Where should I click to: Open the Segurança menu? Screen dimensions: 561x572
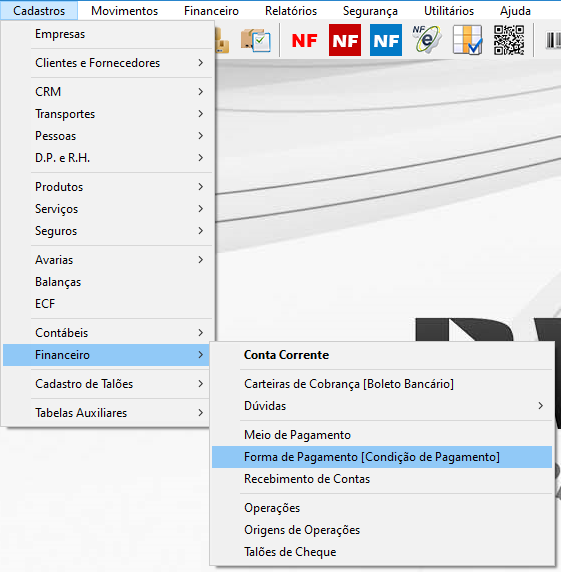[x=370, y=11]
